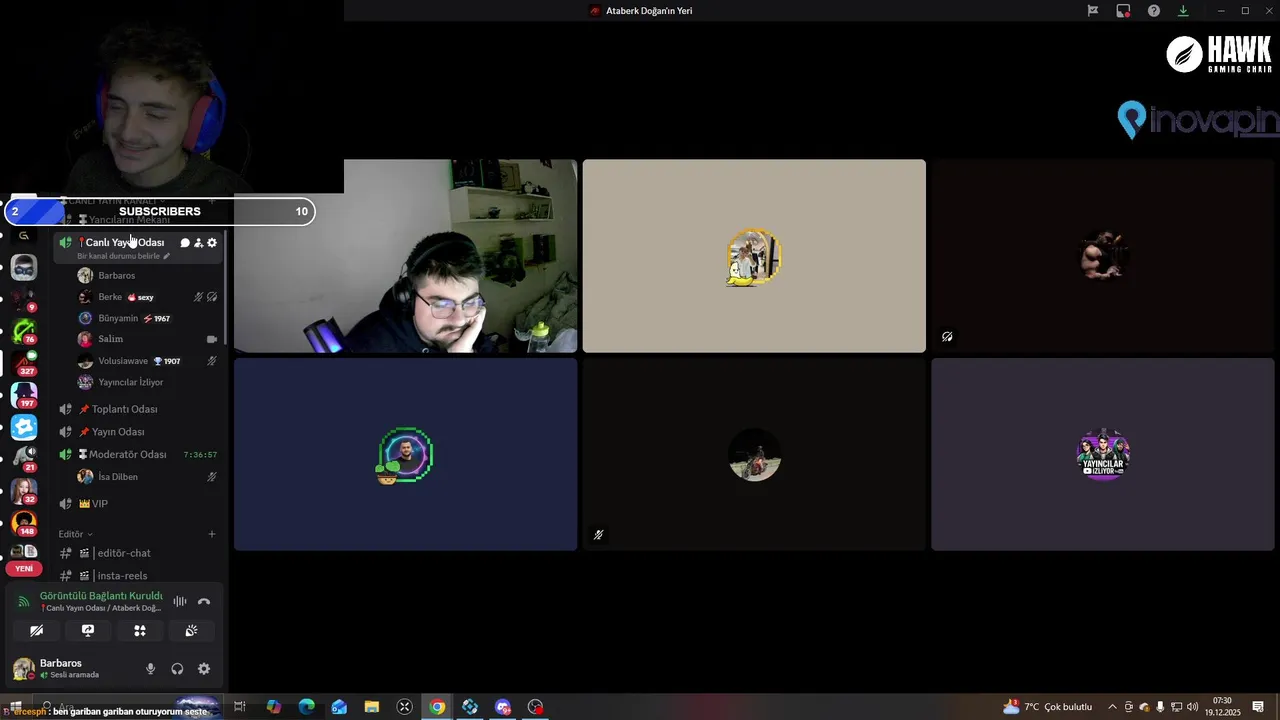The width and height of the screenshot is (1280, 720).
Task: Click the red YENİ button in server list
Action: coord(24,568)
